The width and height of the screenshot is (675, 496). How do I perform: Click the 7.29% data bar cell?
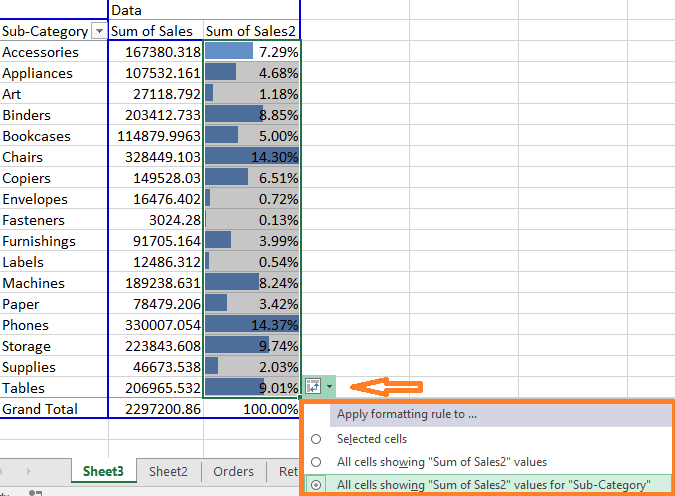pos(252,52)
